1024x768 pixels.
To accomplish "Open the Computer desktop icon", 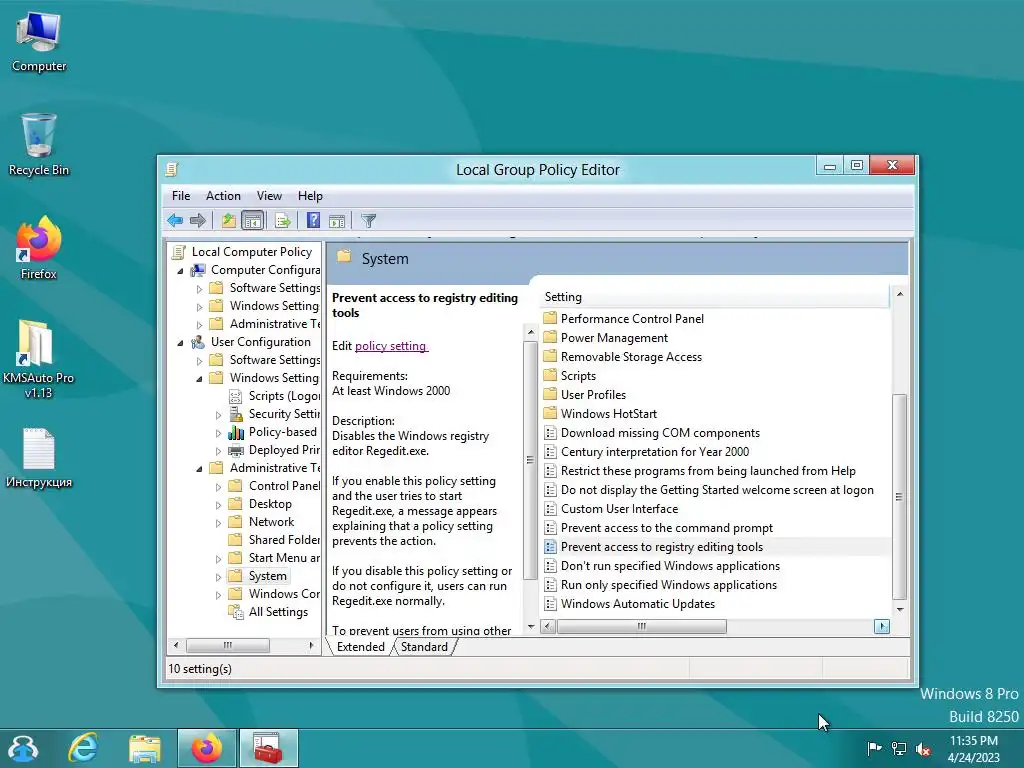I will (x=39, y=42).
